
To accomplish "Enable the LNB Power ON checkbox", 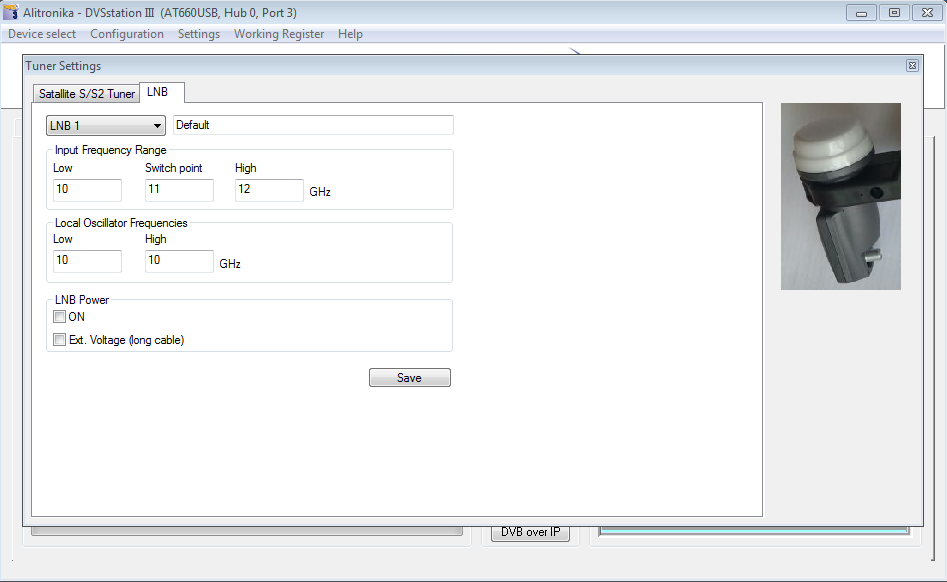I will pos(60,317).
